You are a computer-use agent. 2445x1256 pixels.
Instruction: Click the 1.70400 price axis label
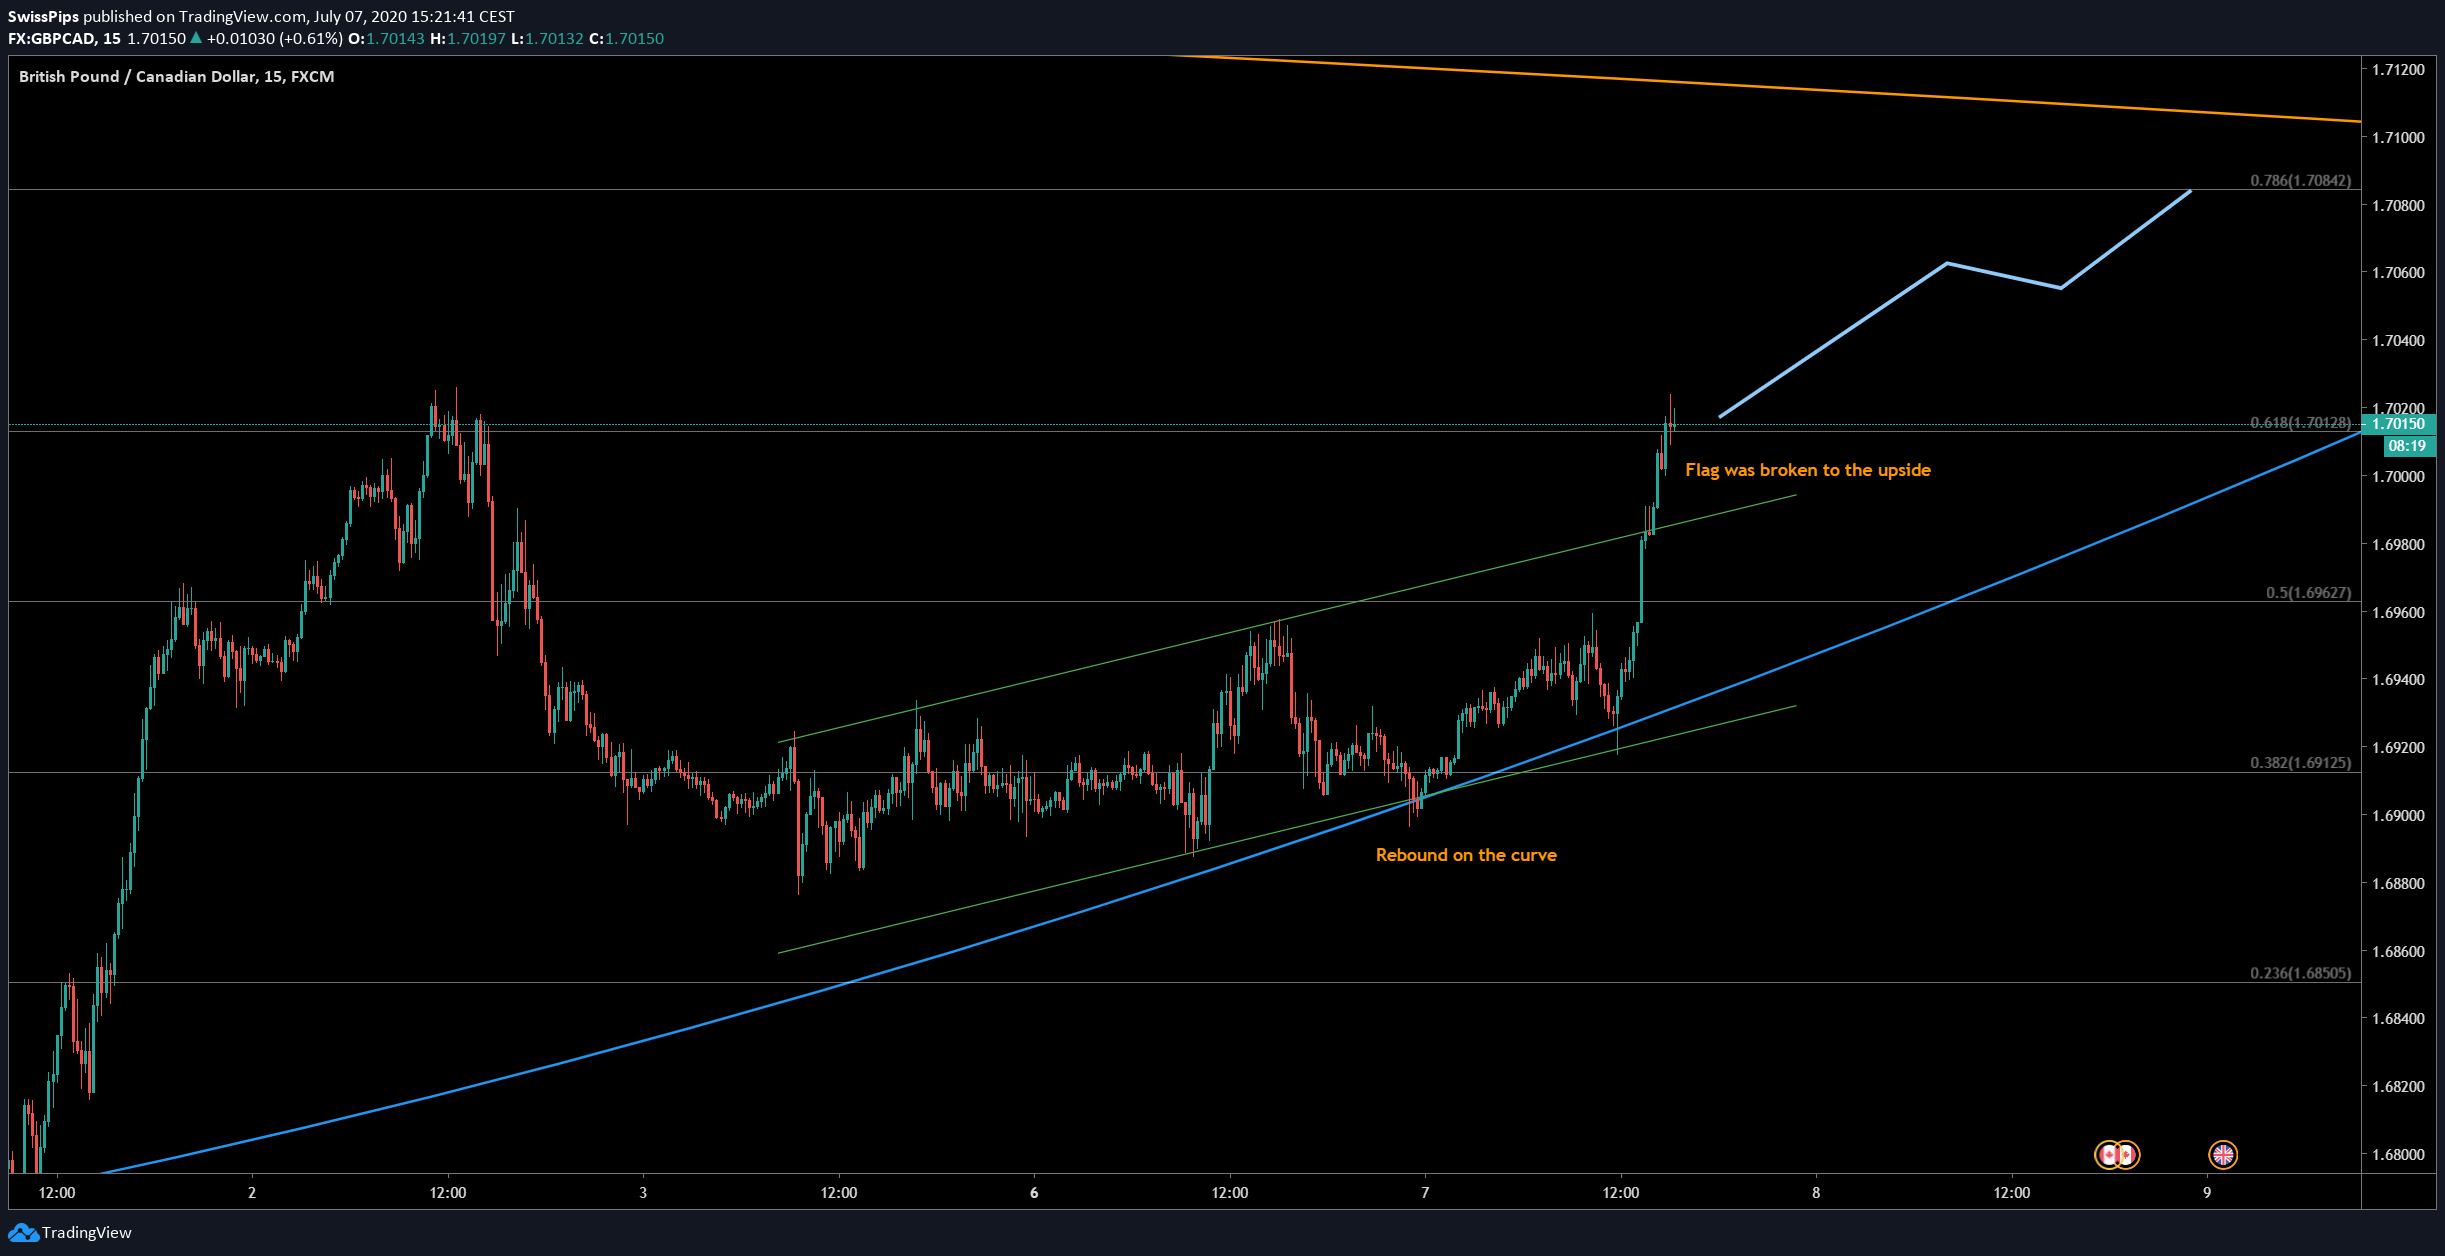2398,340
